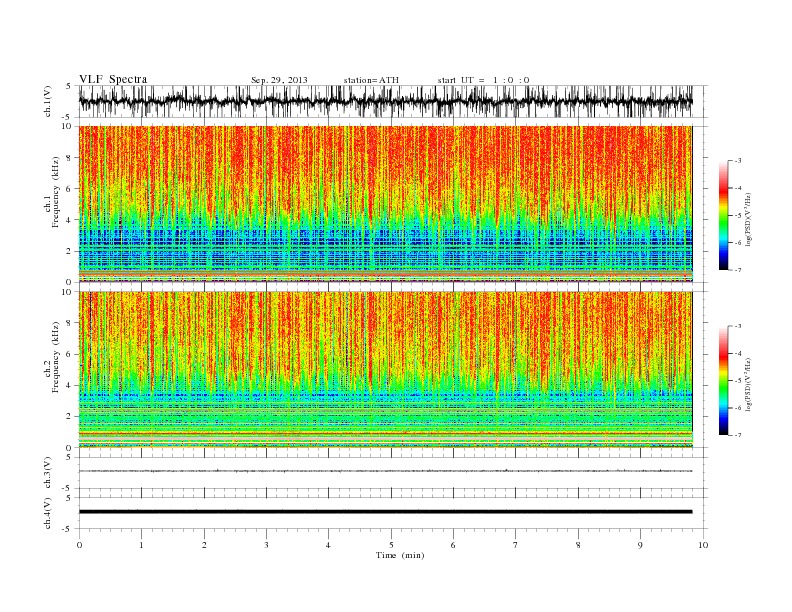
Task: Click the "ch.3(V)" axis label
Action: (48, 473)
